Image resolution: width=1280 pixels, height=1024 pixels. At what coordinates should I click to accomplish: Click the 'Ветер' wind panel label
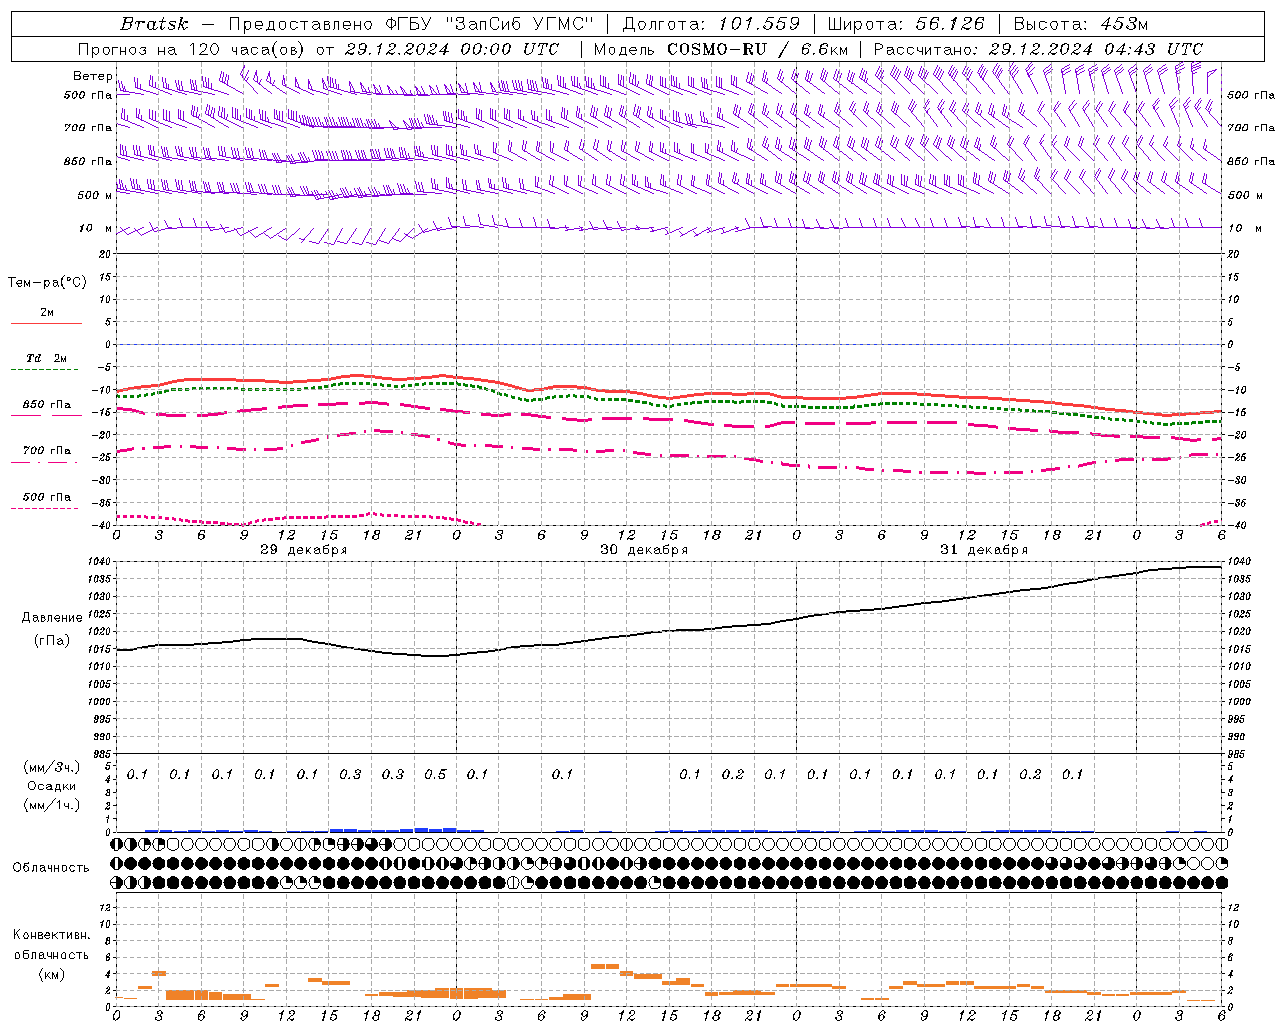point(93,76)
